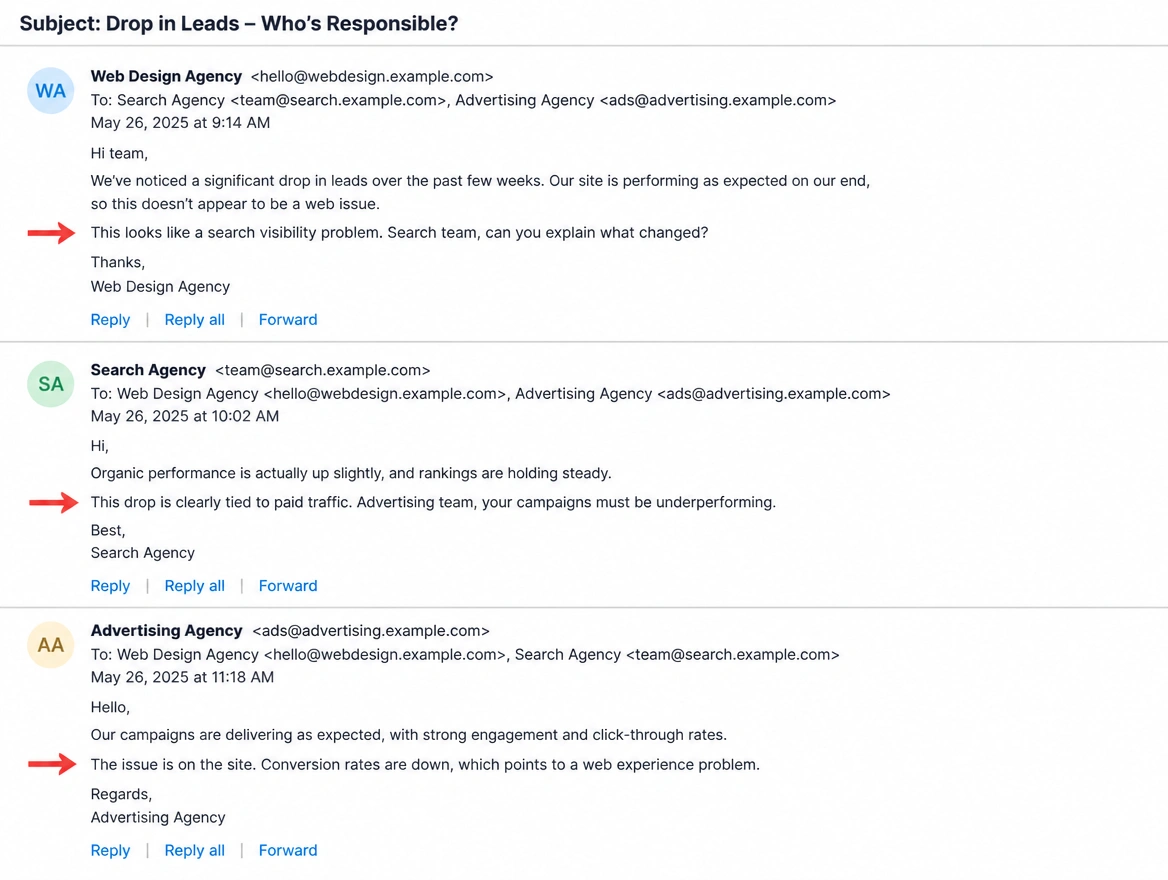This screenshot has width=1168, height=880.
Task: Click red arrow beside conversion rates sentence
Action: (52, 765)
